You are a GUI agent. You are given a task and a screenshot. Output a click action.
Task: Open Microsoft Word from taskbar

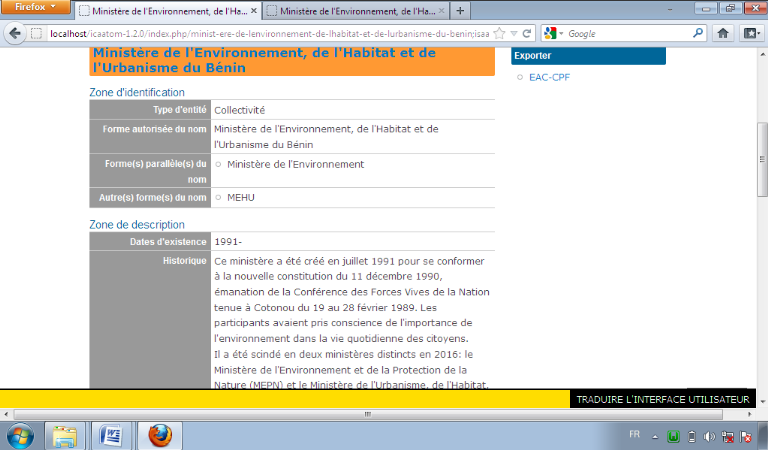tap(111, 435)
